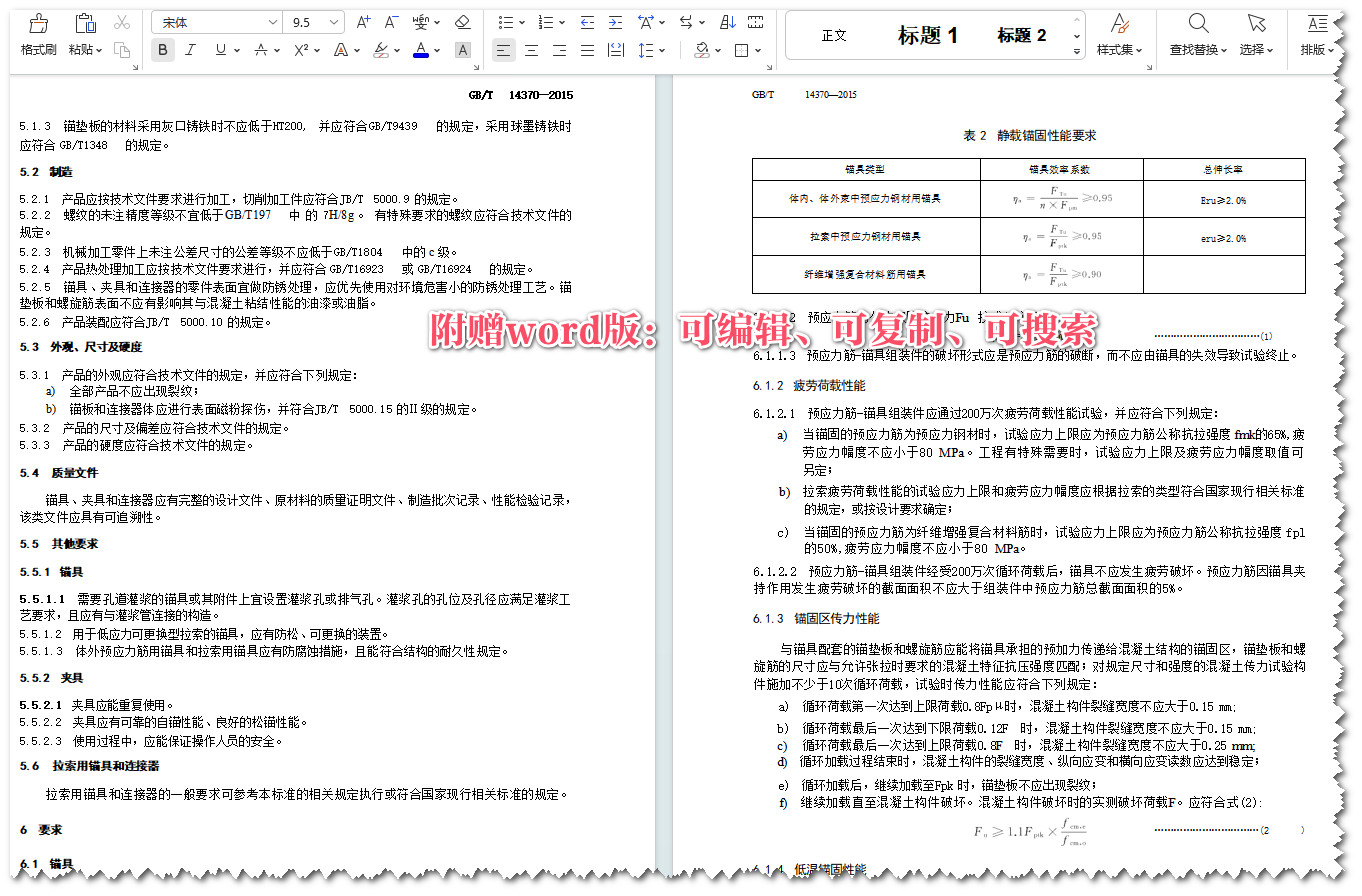This screenshot has width=1362, height=896.
Task: Toggle italic formatting
Action: click(x=190, y=50)
